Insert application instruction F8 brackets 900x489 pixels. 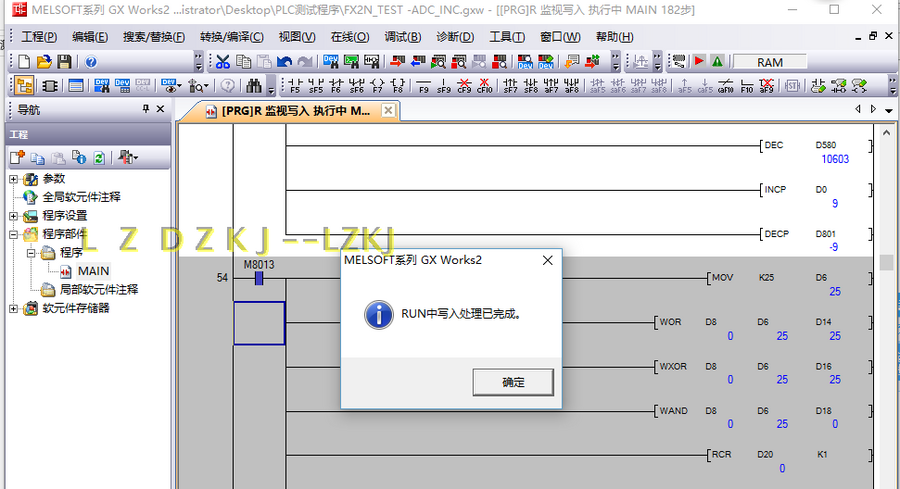[398, 86]
